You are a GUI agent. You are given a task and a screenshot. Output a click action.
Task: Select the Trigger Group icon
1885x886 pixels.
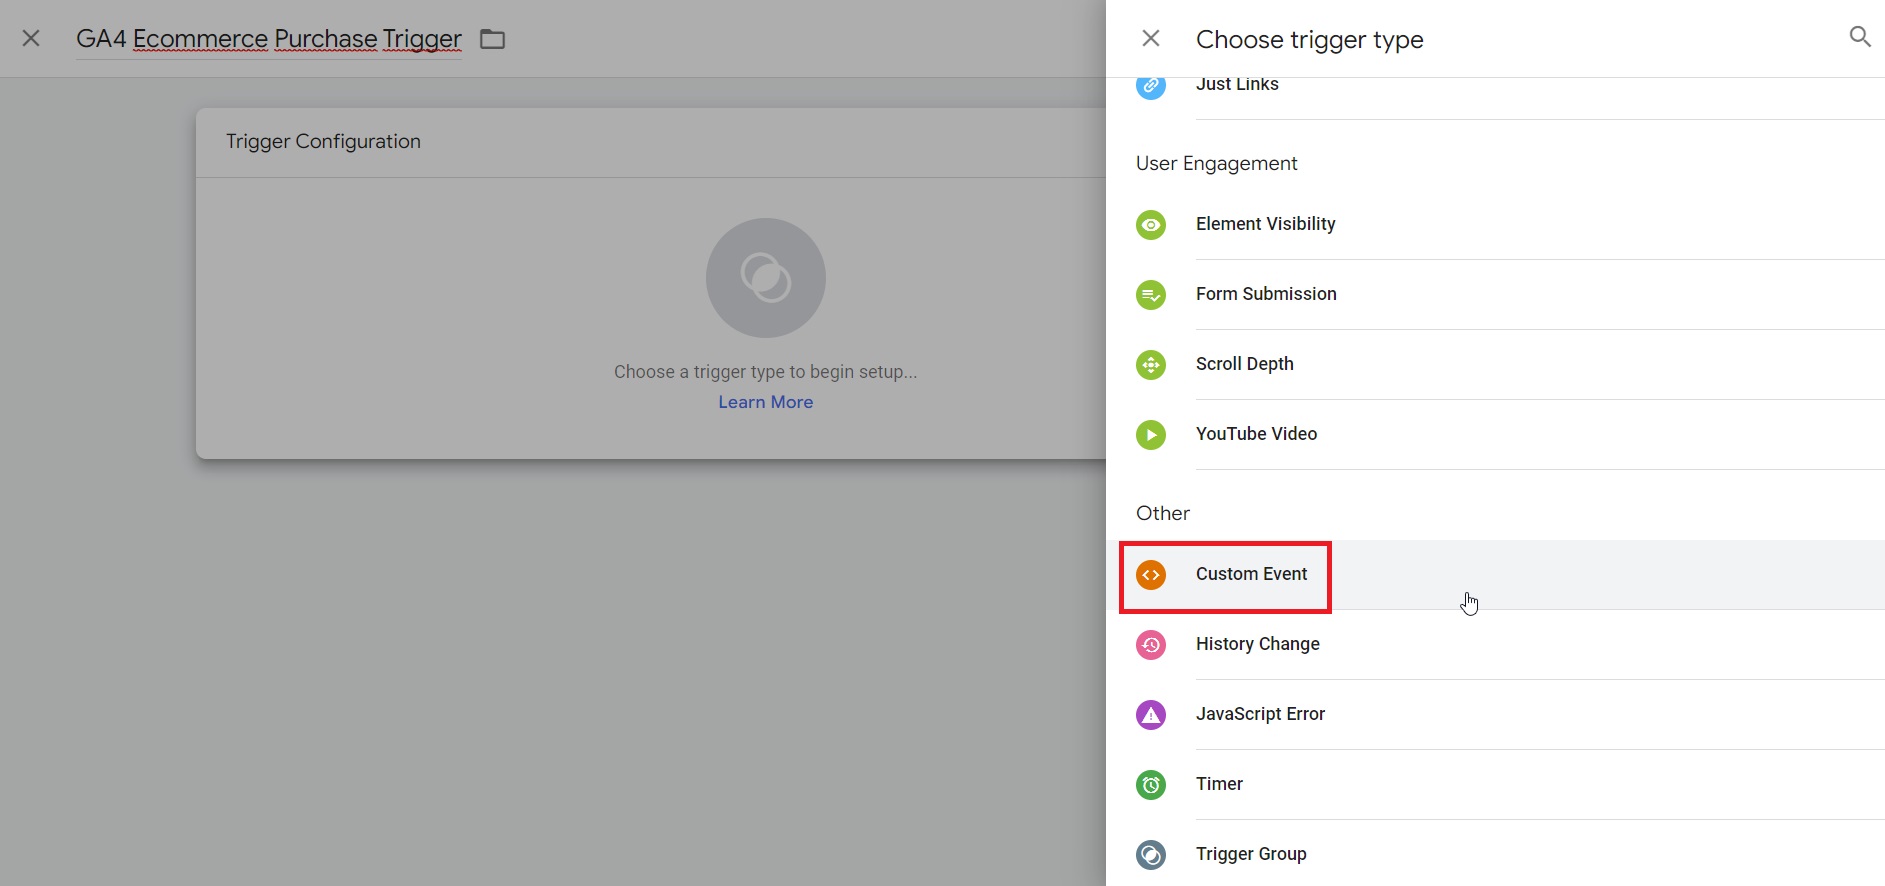pyautogui.click(x=1151, y=854)
